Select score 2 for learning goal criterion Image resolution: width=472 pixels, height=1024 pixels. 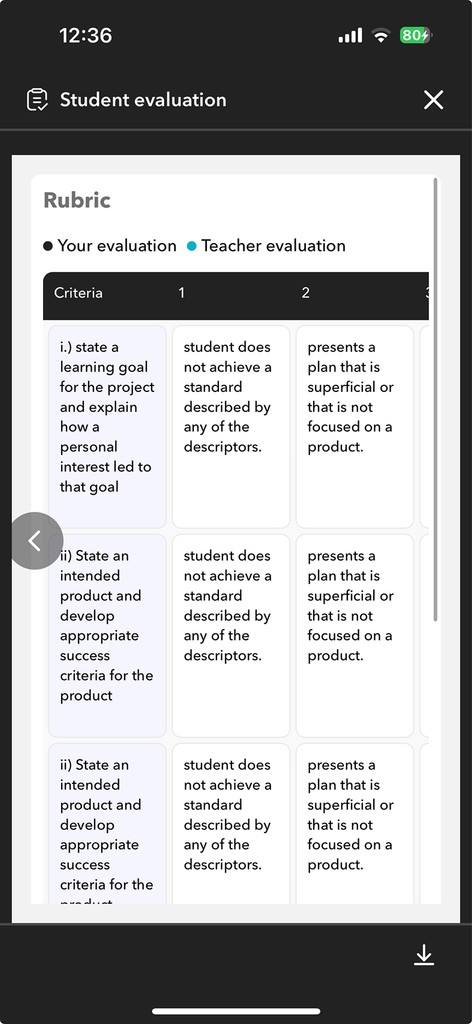coord(355,426)
